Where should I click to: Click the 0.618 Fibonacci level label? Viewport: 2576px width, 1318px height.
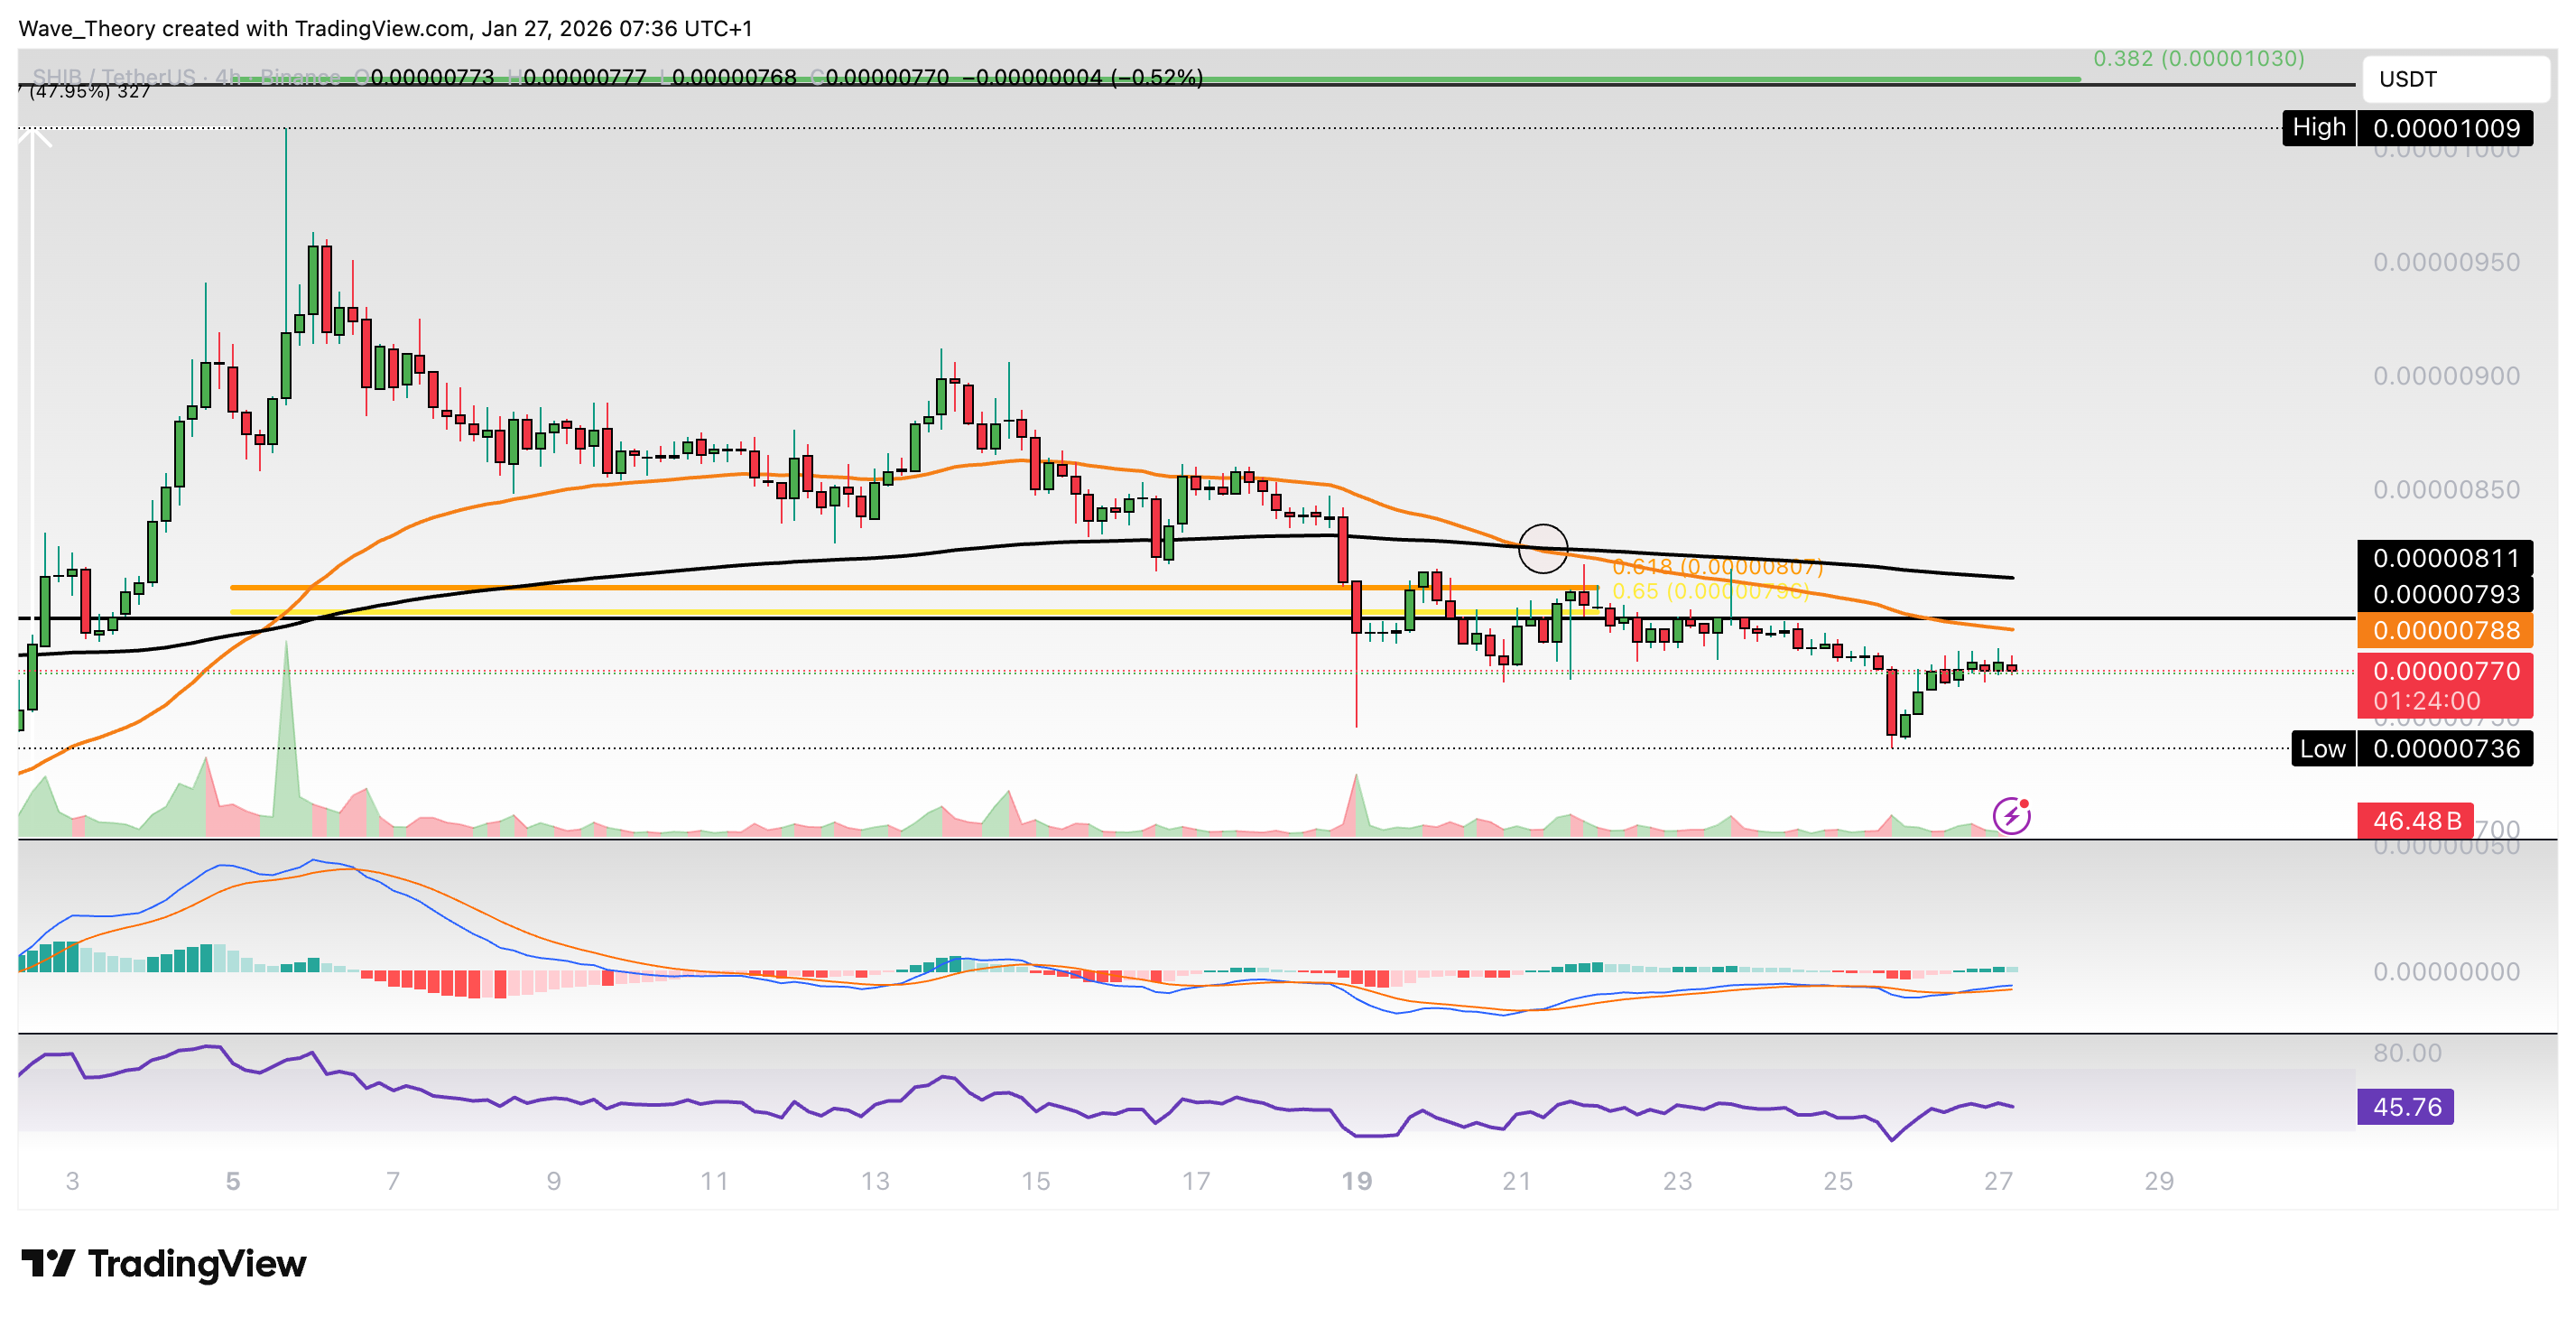[1717, 568]
